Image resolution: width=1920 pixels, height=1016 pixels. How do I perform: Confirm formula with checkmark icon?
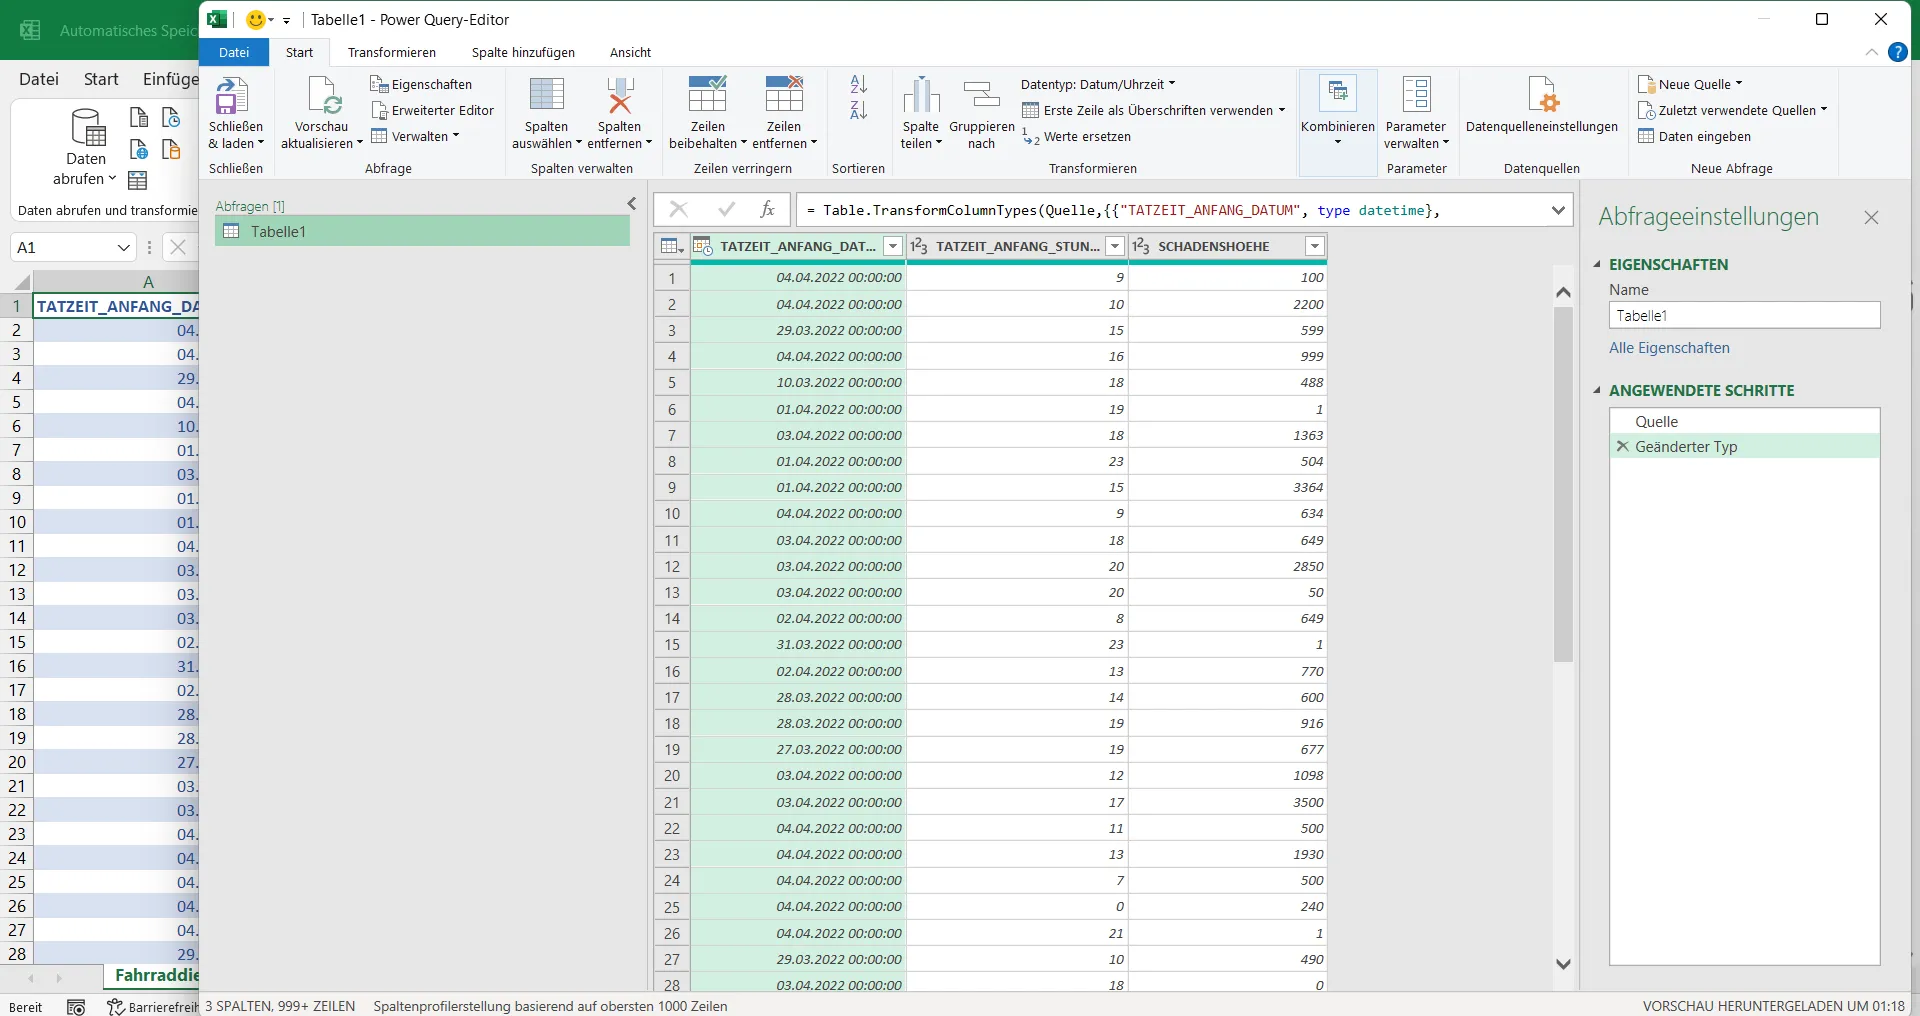727,209
